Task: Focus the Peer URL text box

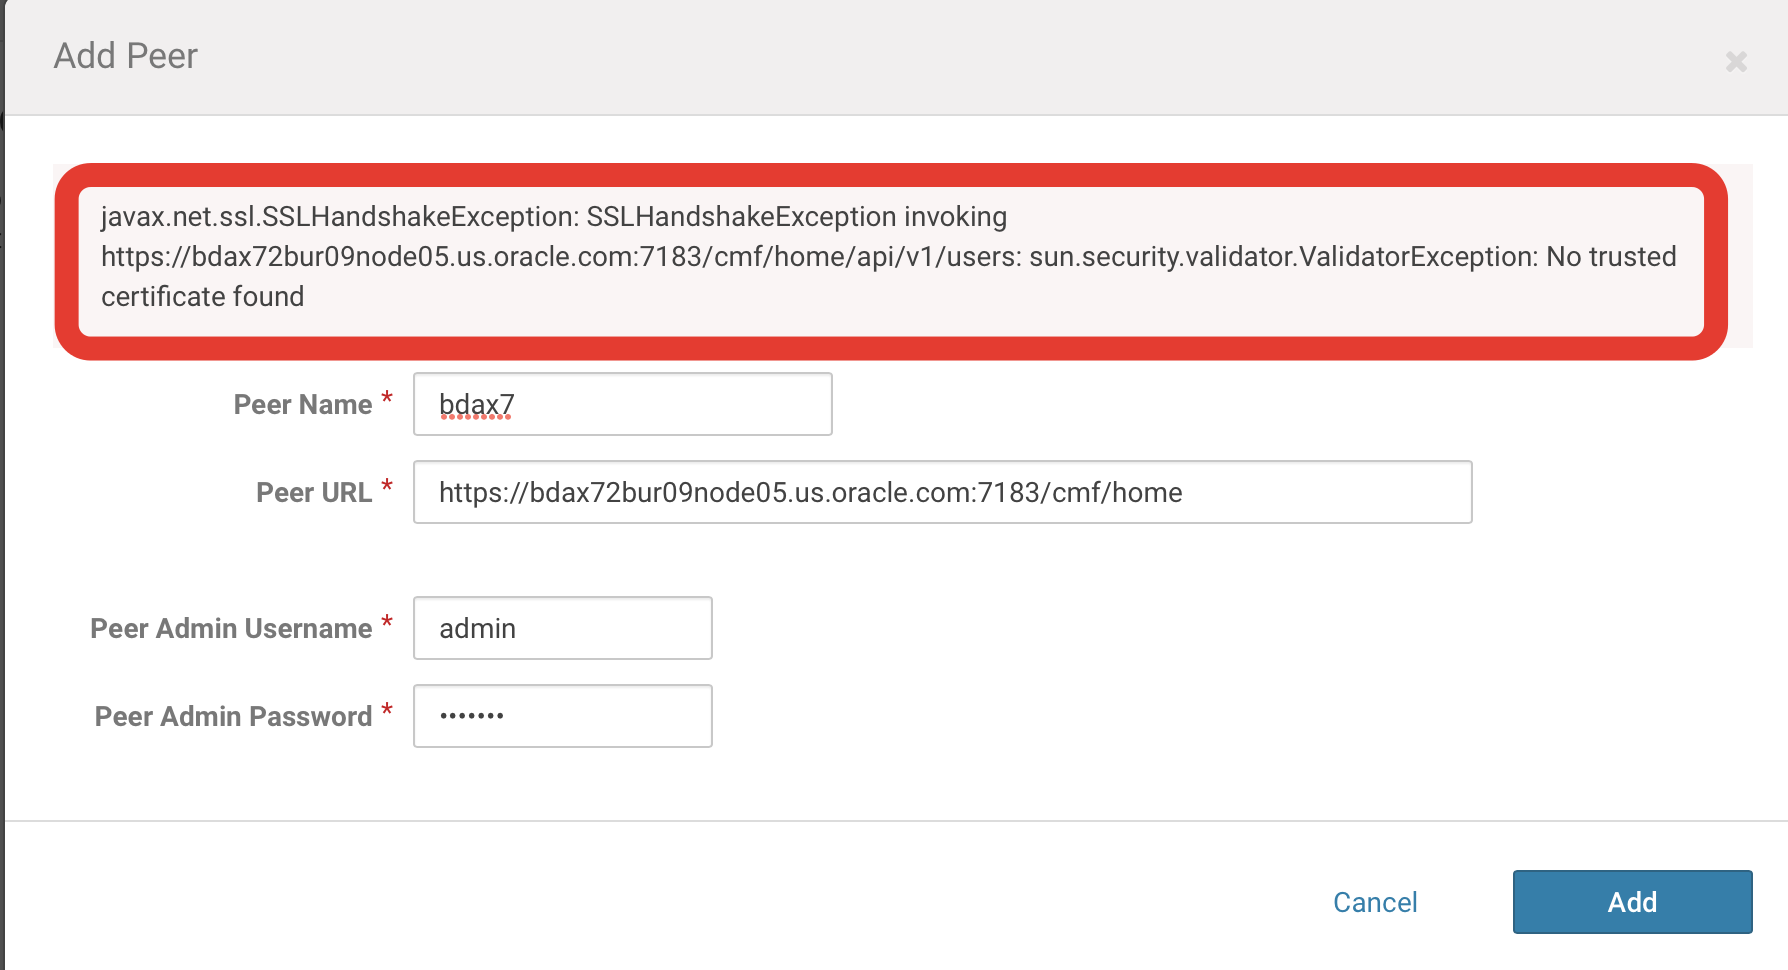Action: tap(942, 492)
